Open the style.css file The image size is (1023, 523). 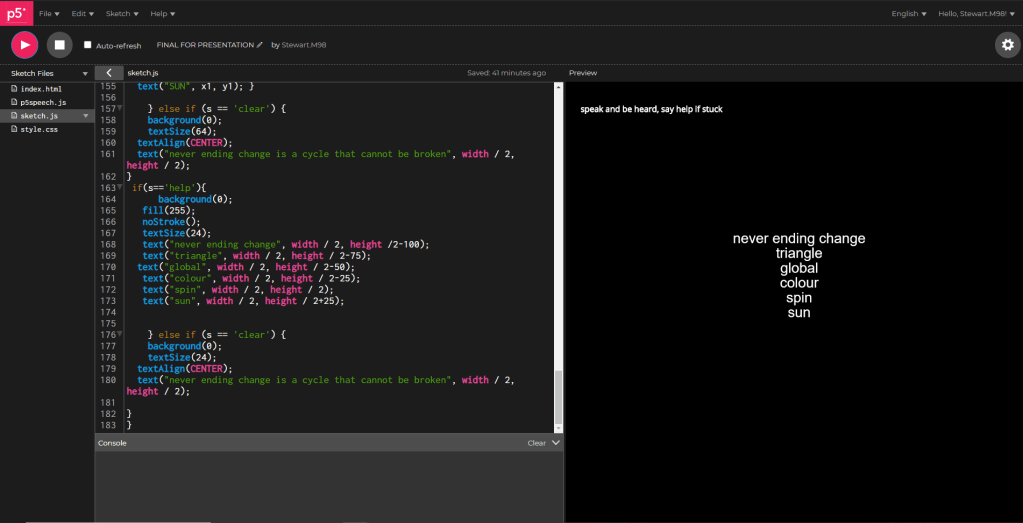pyautogui.click(x=39, y=129)
